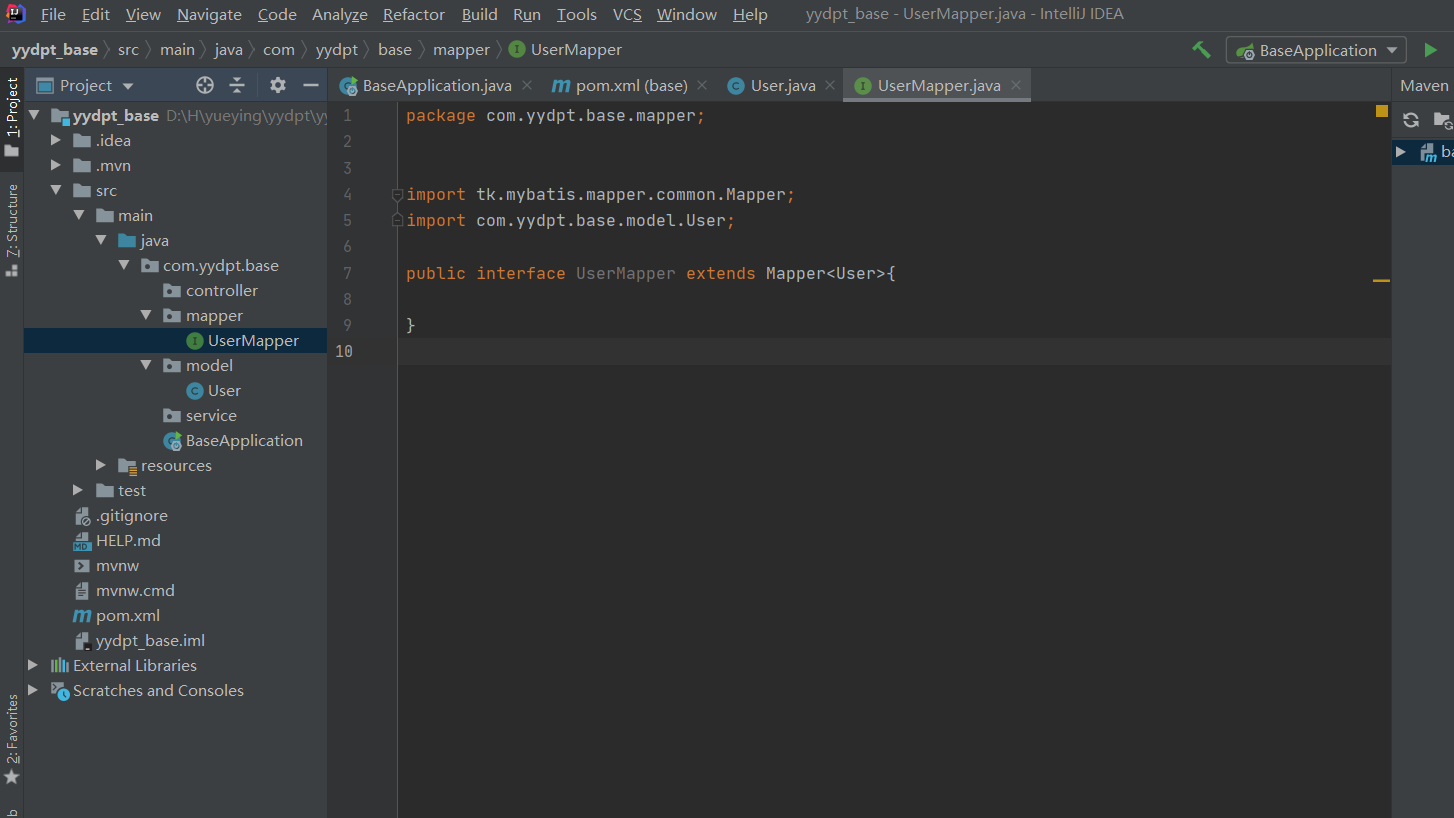Viewport: 1454px width, 818px height.
Task: Toggle the Favorites tool window sidebar button
Action: 12,740
